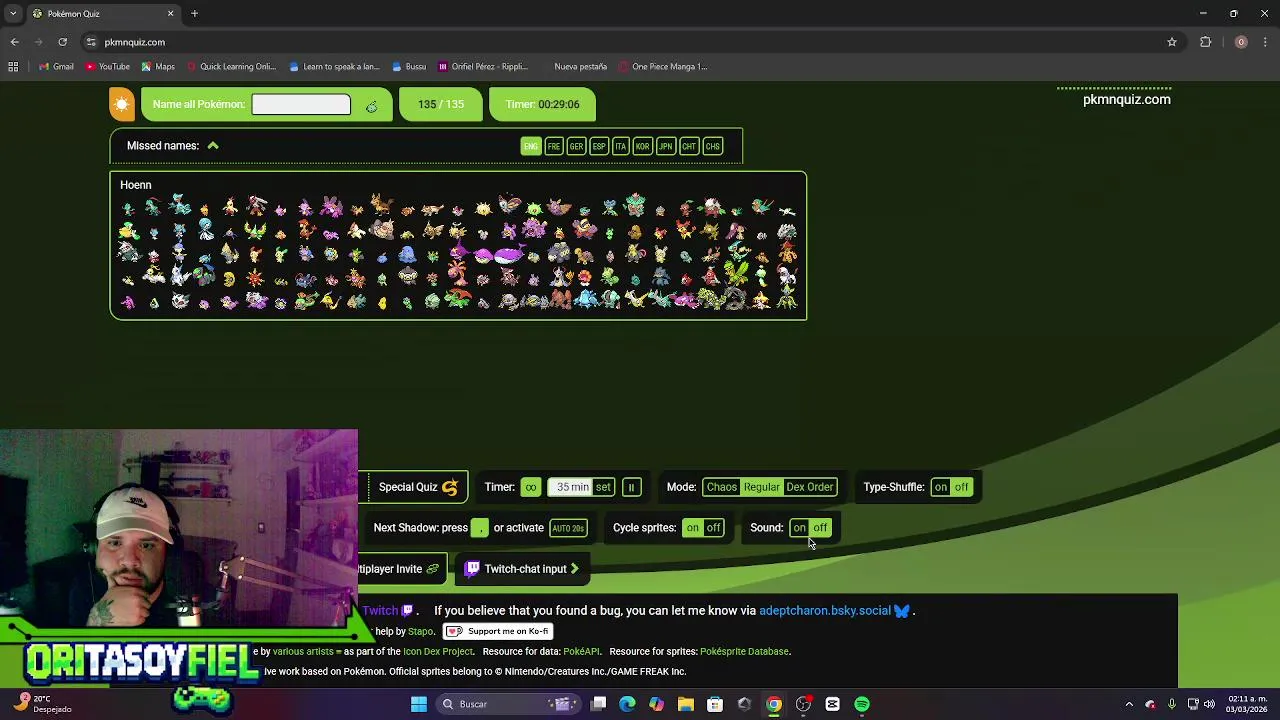
Task: Turn Cycle sprites on
Action: click(693, 528)
